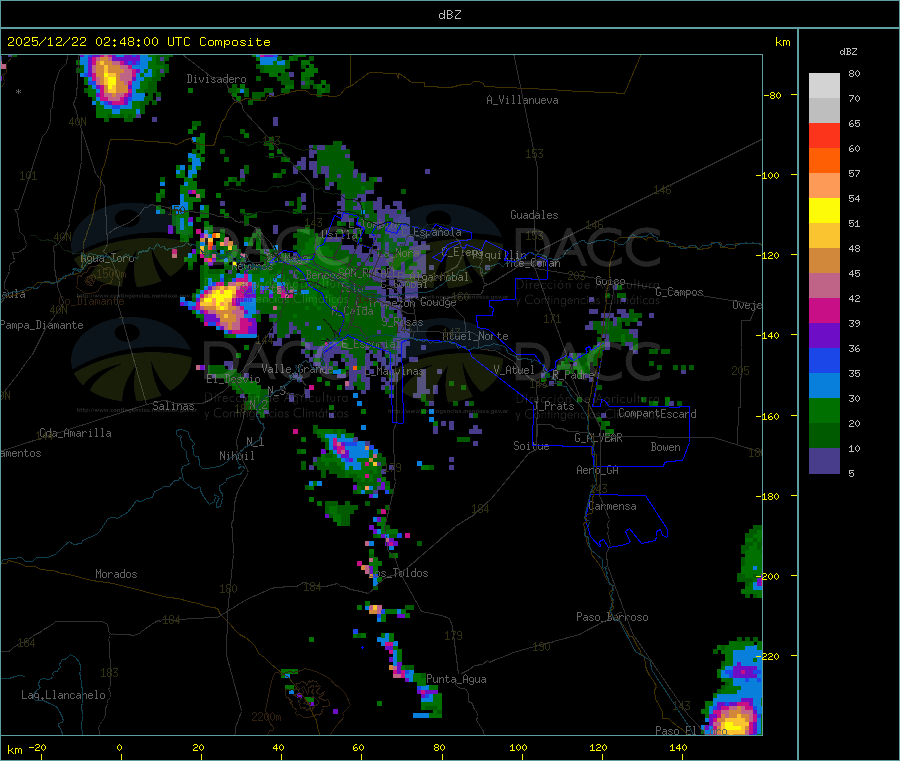
Task: Click the Atuel_Norte map label
Action: coord(475,336)
